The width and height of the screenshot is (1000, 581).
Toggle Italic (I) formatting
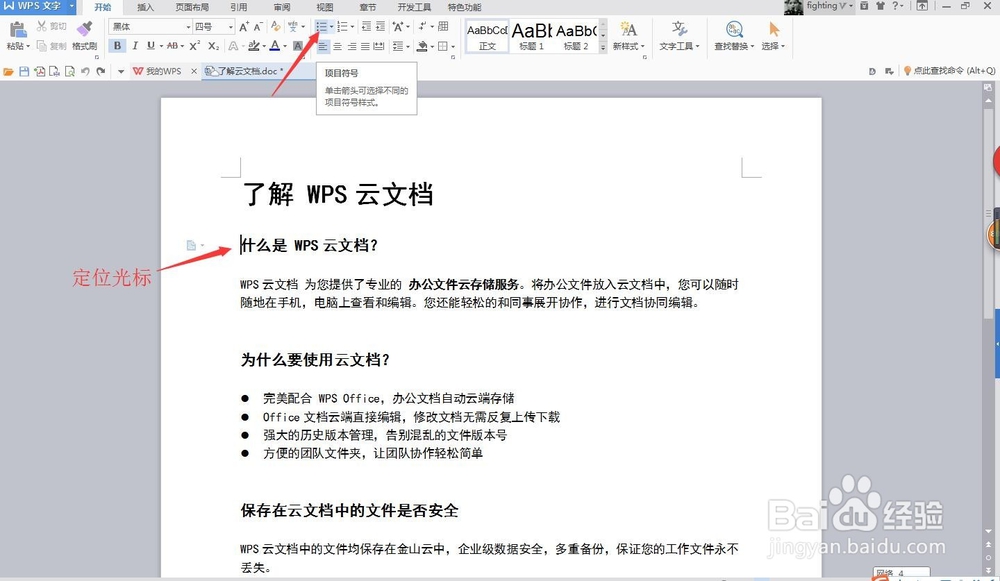point(135,45)
